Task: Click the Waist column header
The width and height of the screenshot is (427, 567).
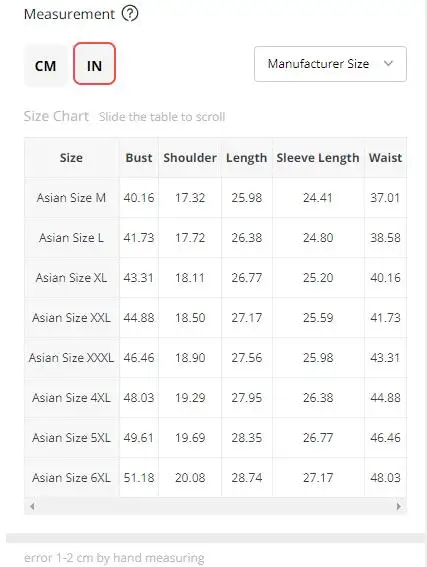Action: [x=385, y=158]
